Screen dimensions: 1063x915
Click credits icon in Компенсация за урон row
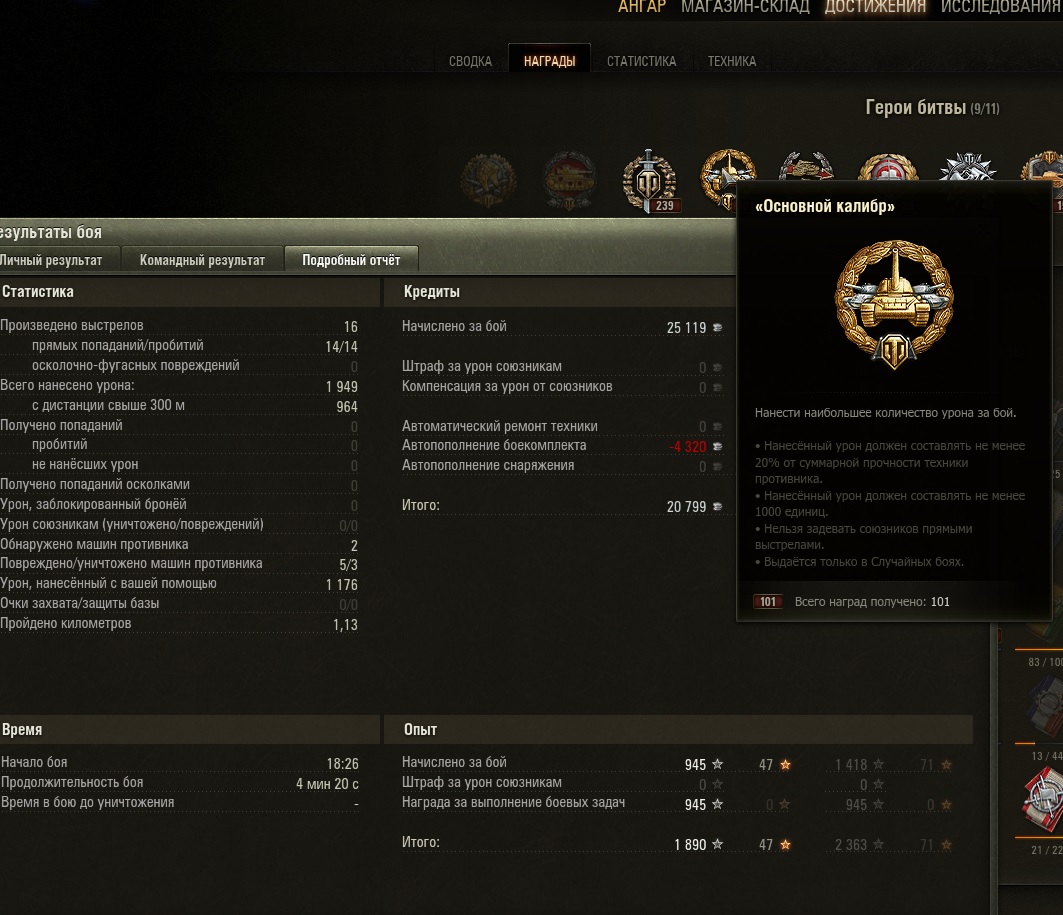[x=717, y=388]
